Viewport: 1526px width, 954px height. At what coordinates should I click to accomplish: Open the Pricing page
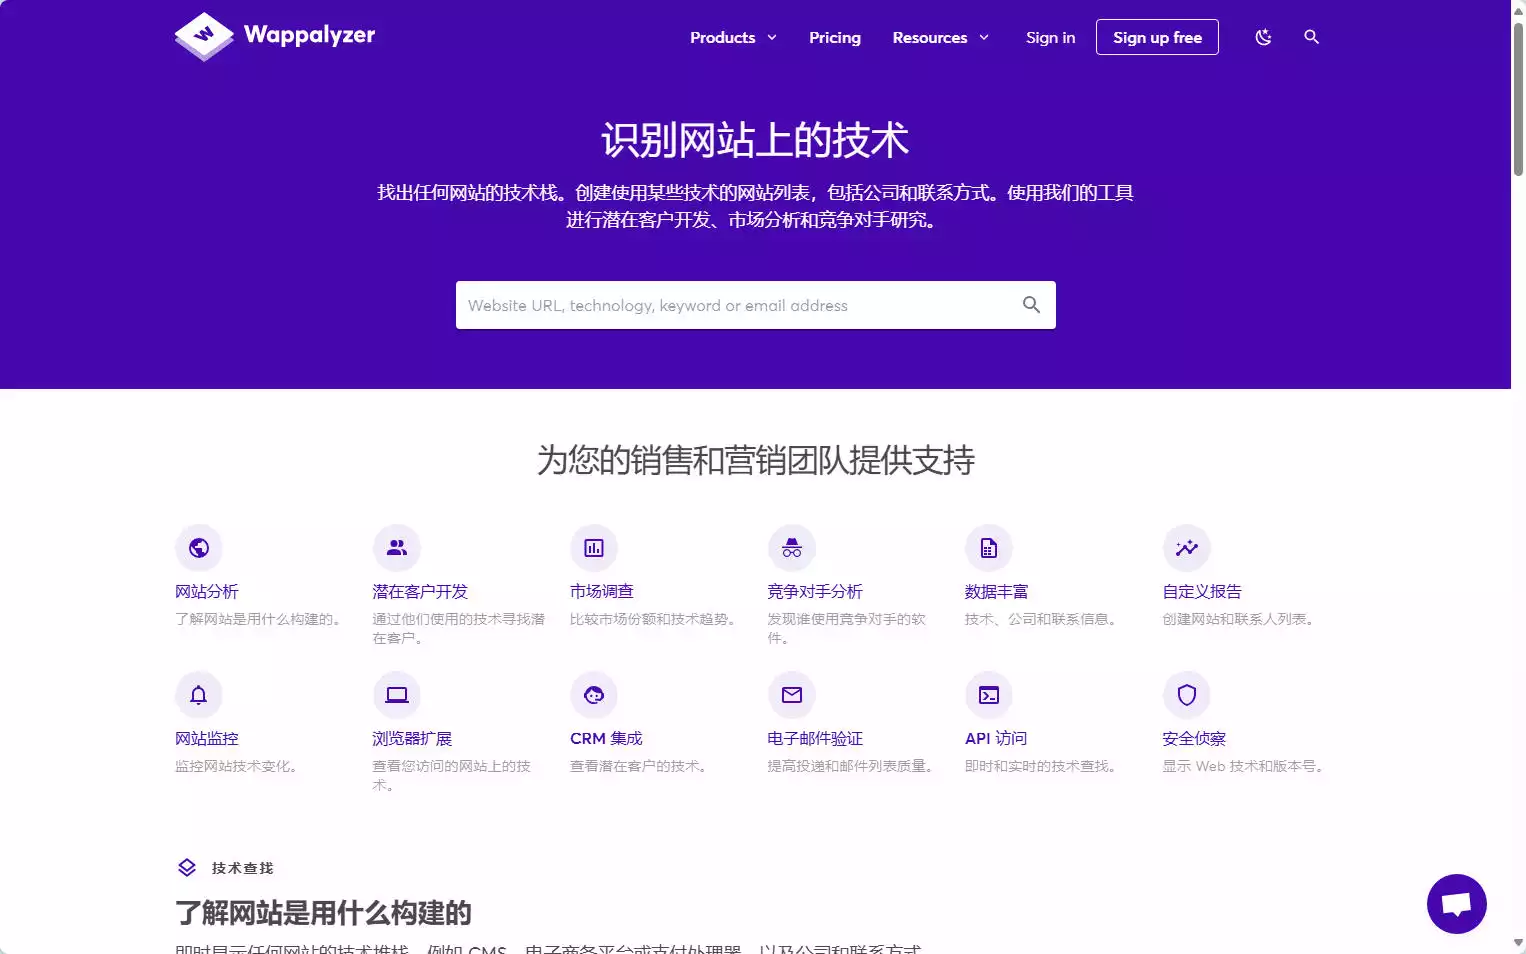click(835, 37)
